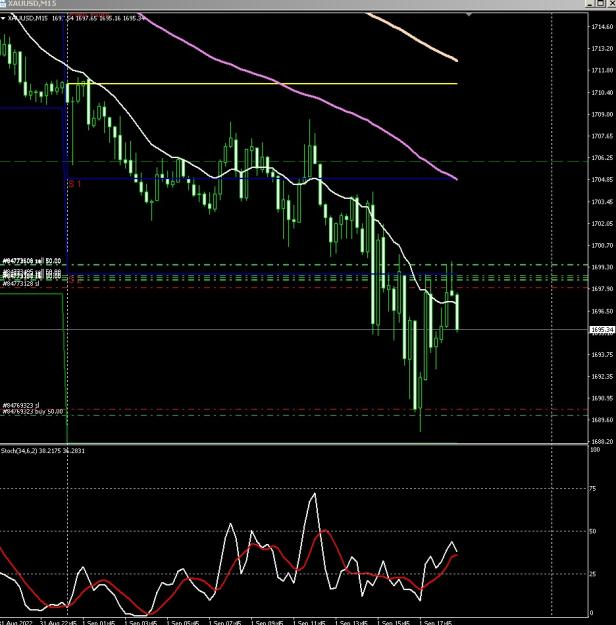This screenshot has width=616, height=625.
Task: Click the 1692.35 price axis label
Action: (602, 377)
